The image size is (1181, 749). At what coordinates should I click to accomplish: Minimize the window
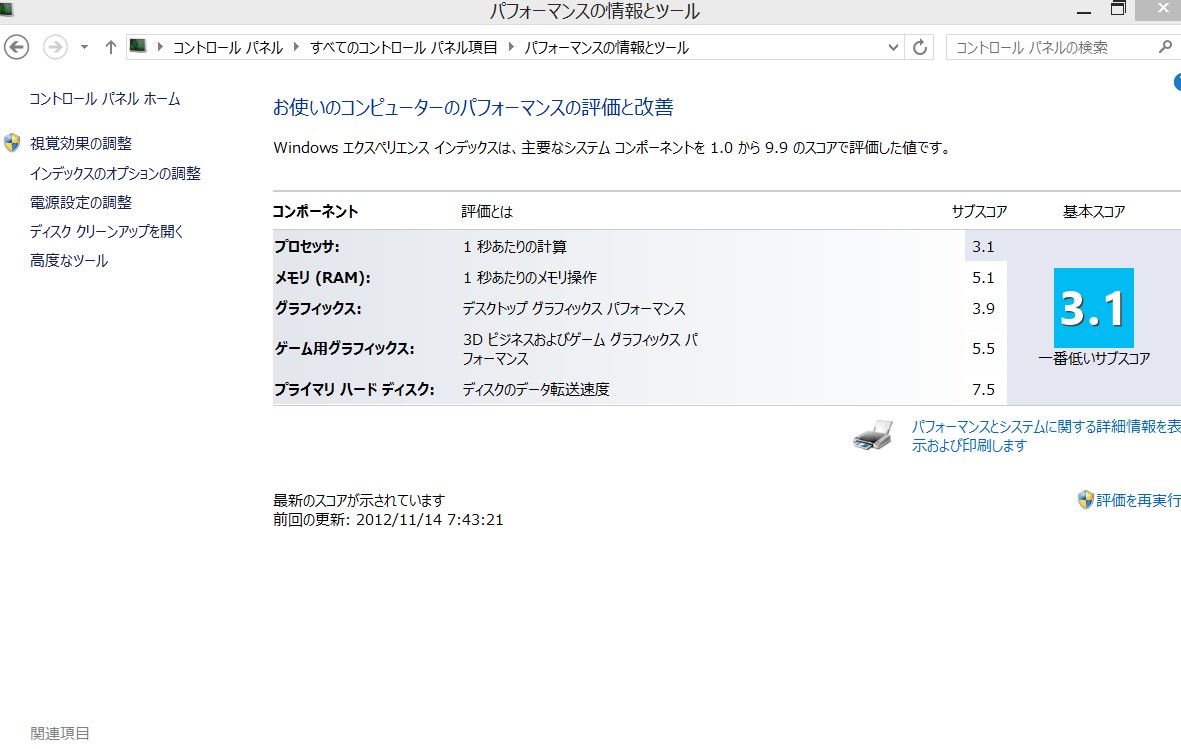coord(1084,11)
